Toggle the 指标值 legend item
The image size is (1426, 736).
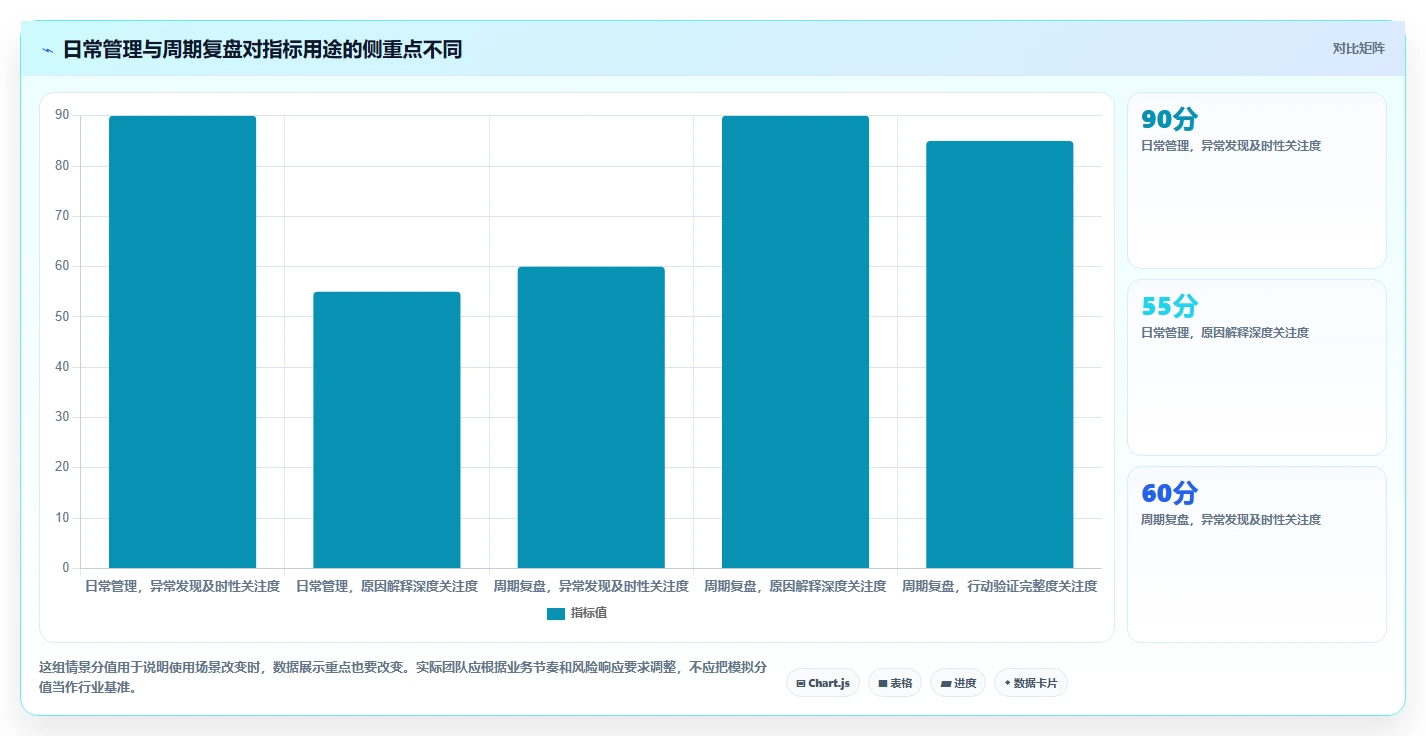point(577,613)
